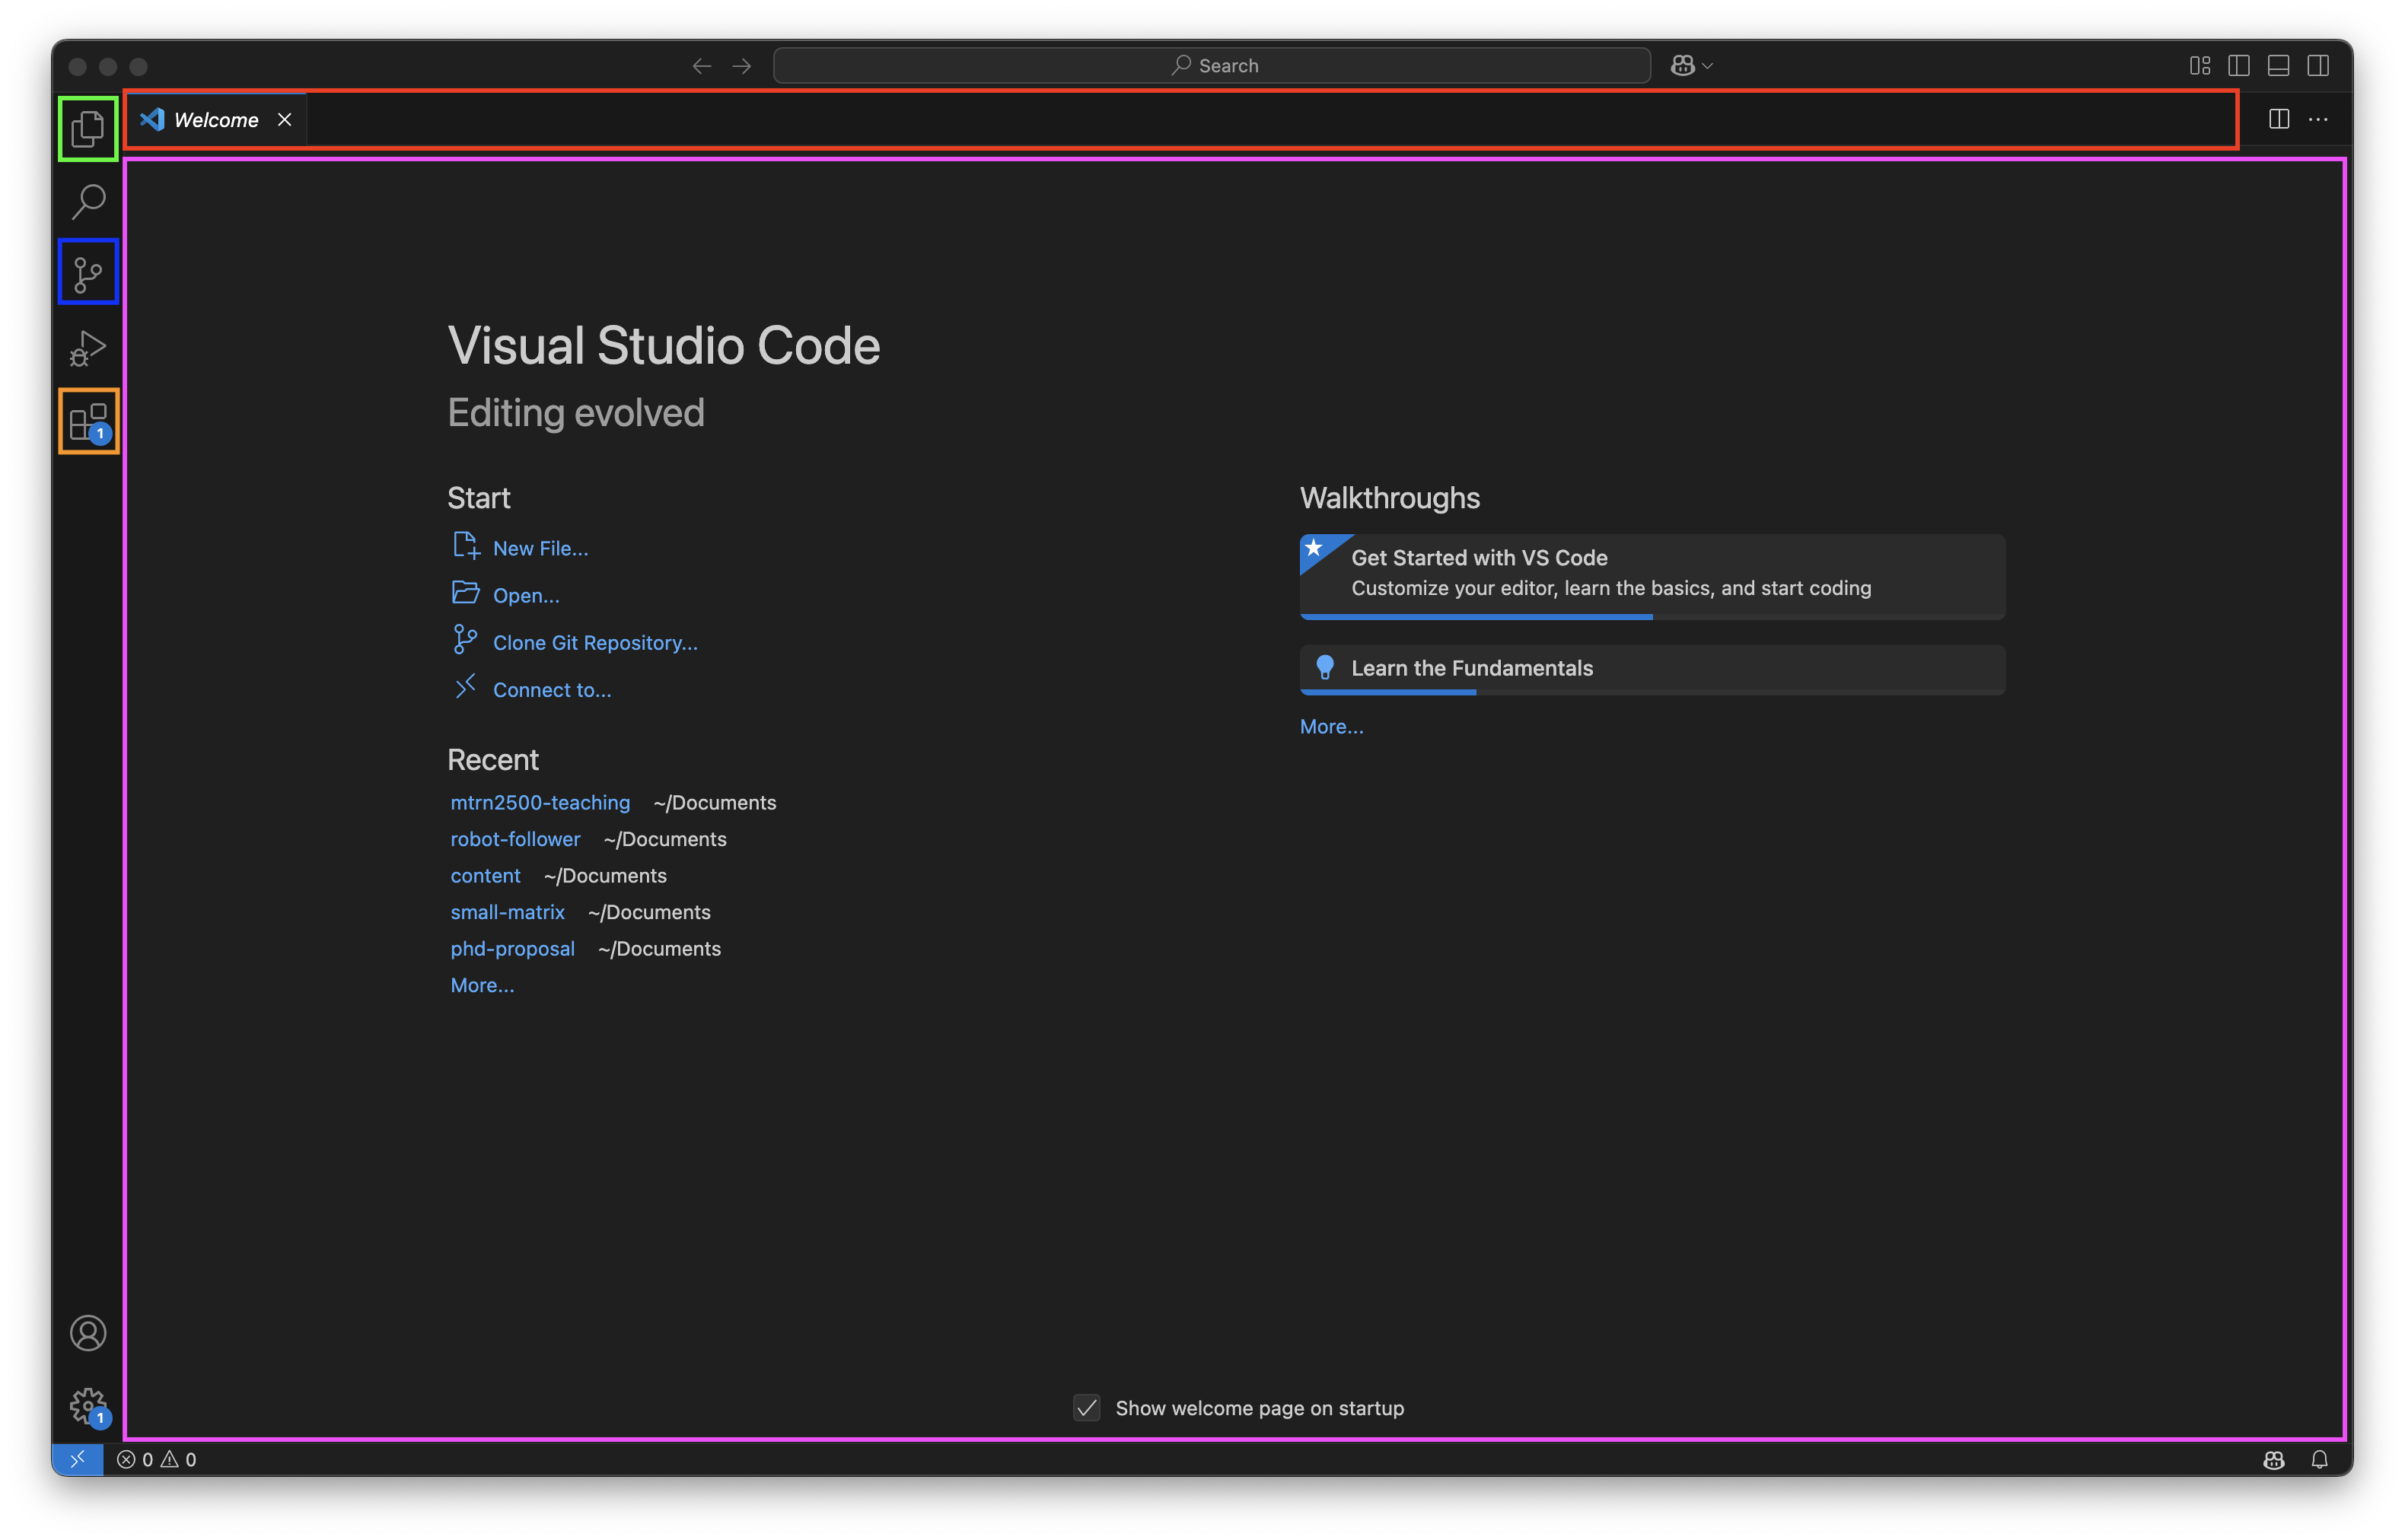Open the Explorer view in the activity bar
Screen dimensions: 2405x1540
click(88, 128)
